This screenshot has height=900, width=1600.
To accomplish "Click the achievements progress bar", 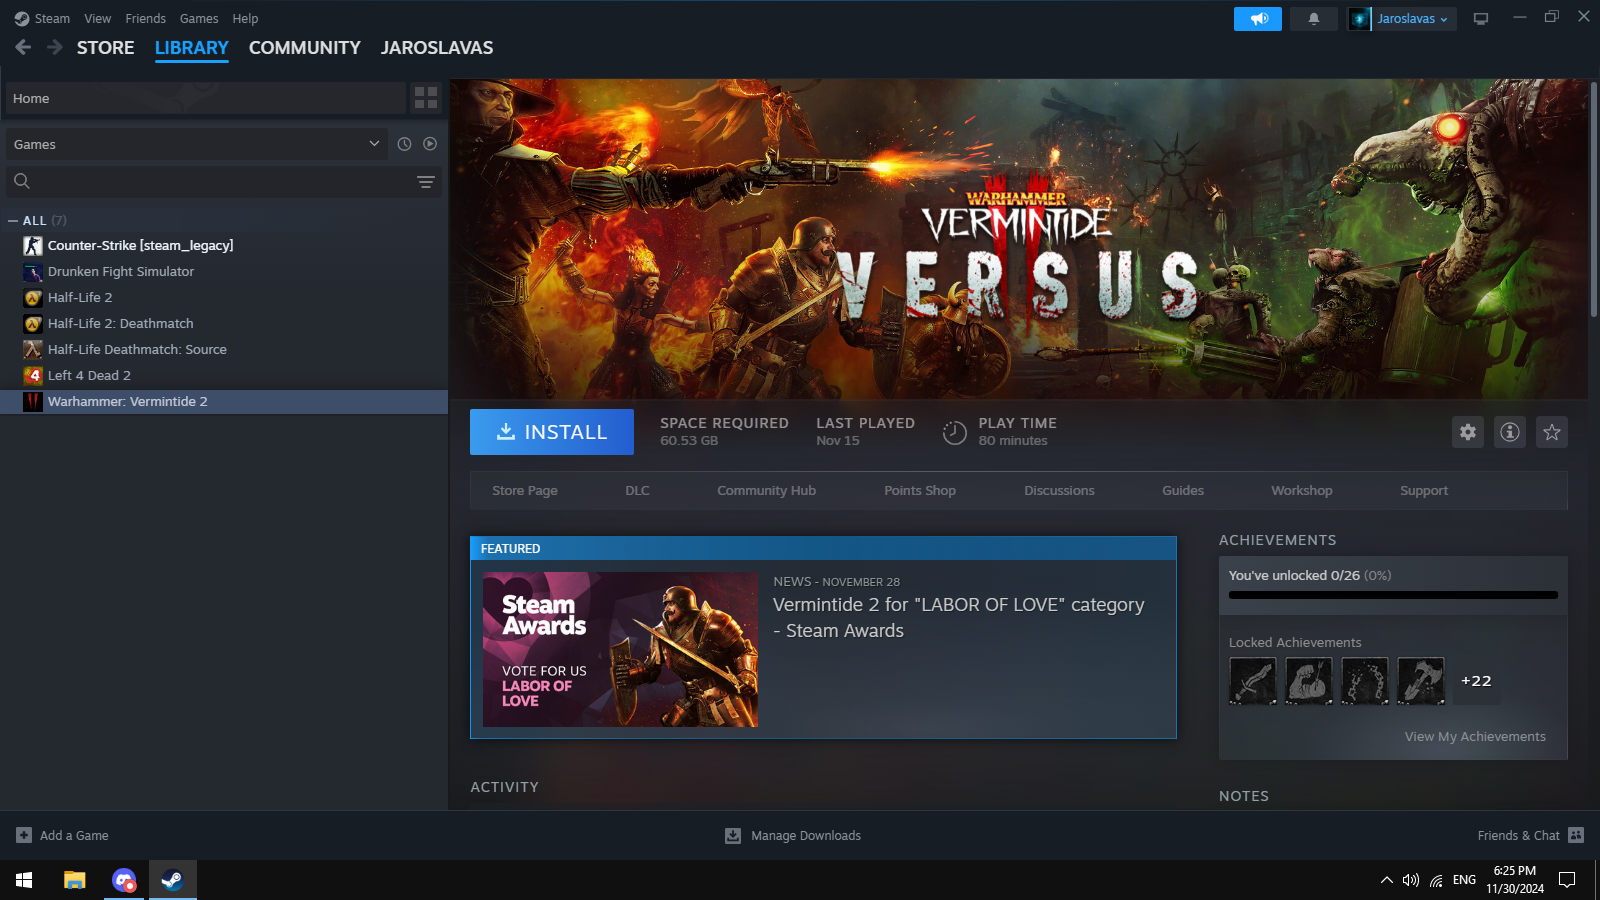I will [x=1392, y=595].
